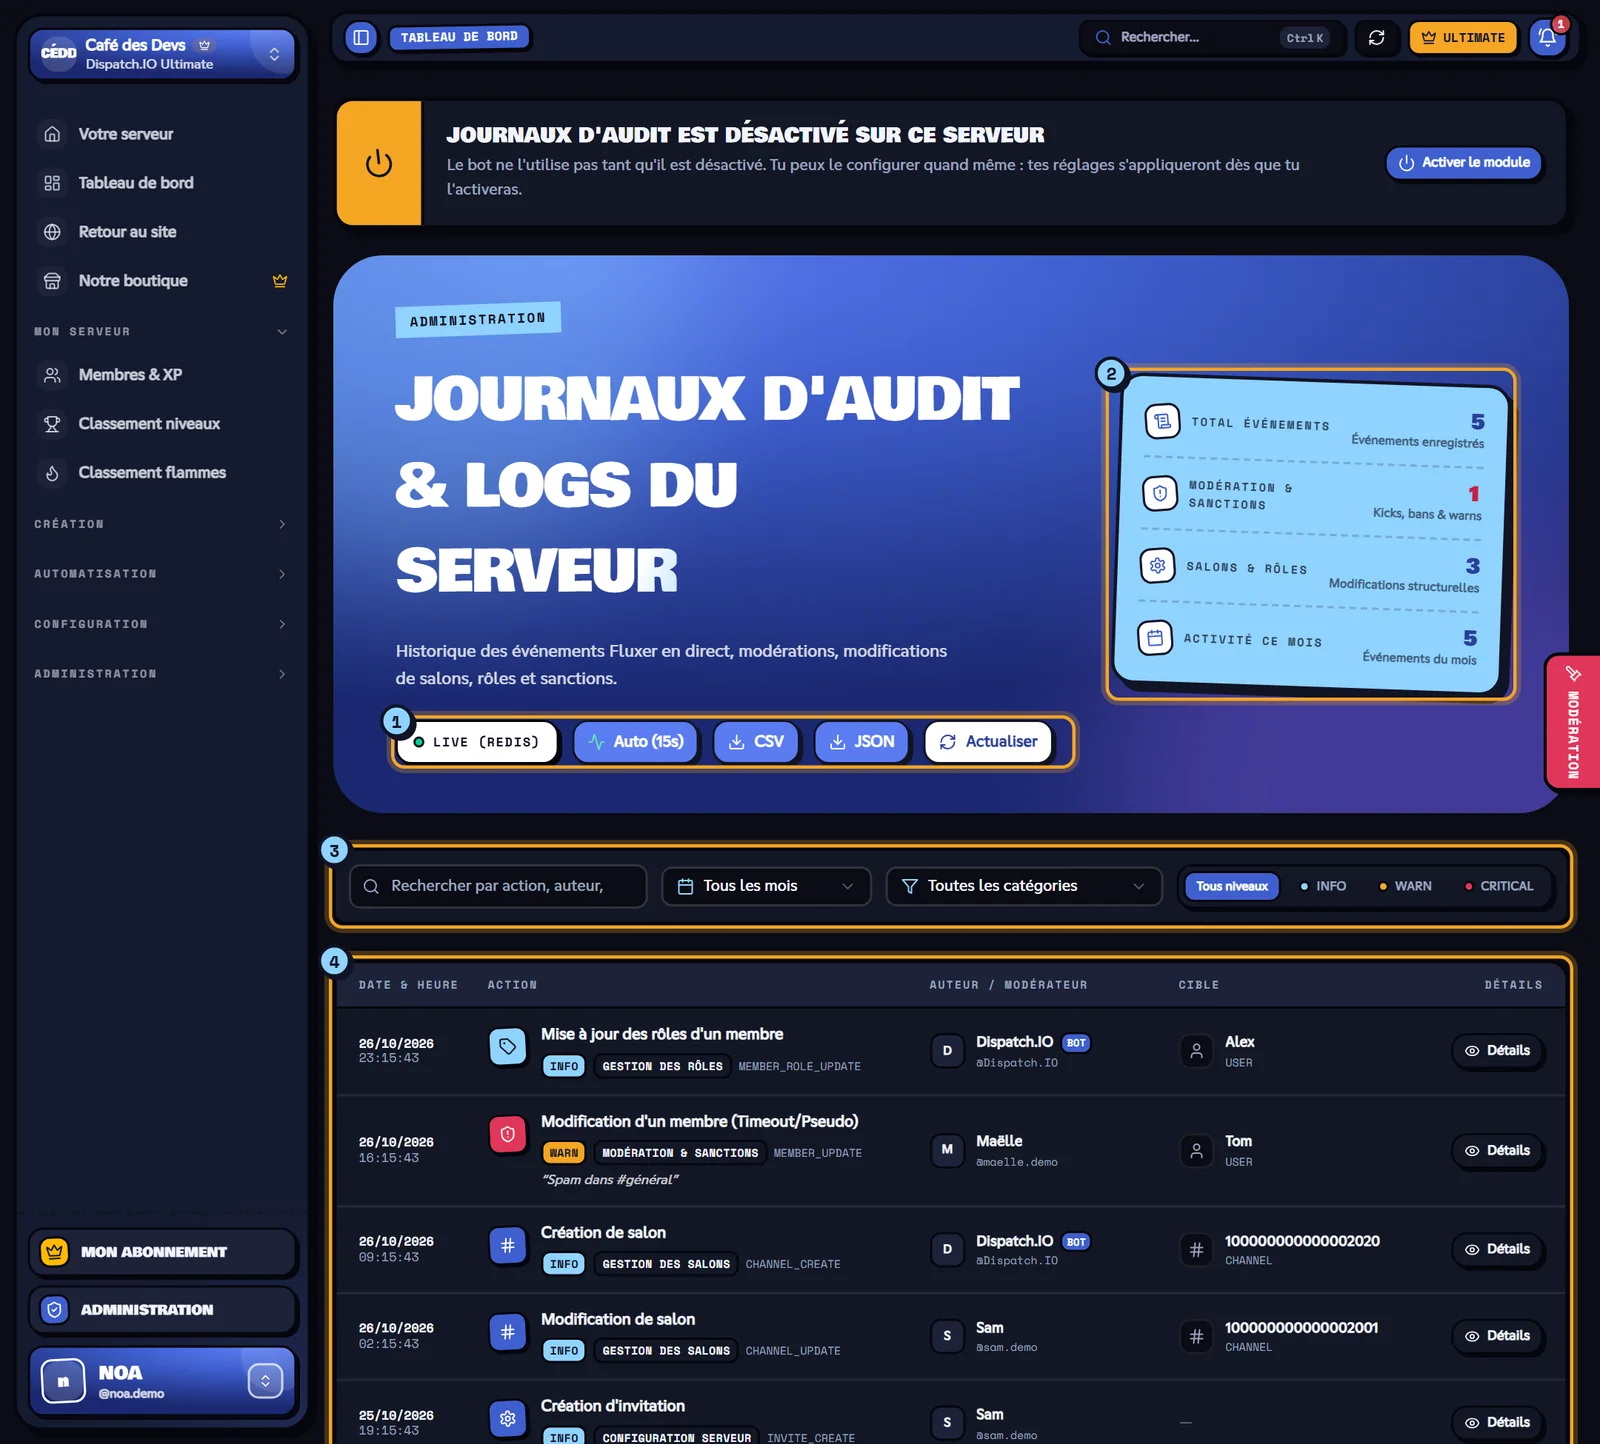Screen dimensions: 1600x1444
Task: Click Activer le module button
Action: pos(1464,162)
